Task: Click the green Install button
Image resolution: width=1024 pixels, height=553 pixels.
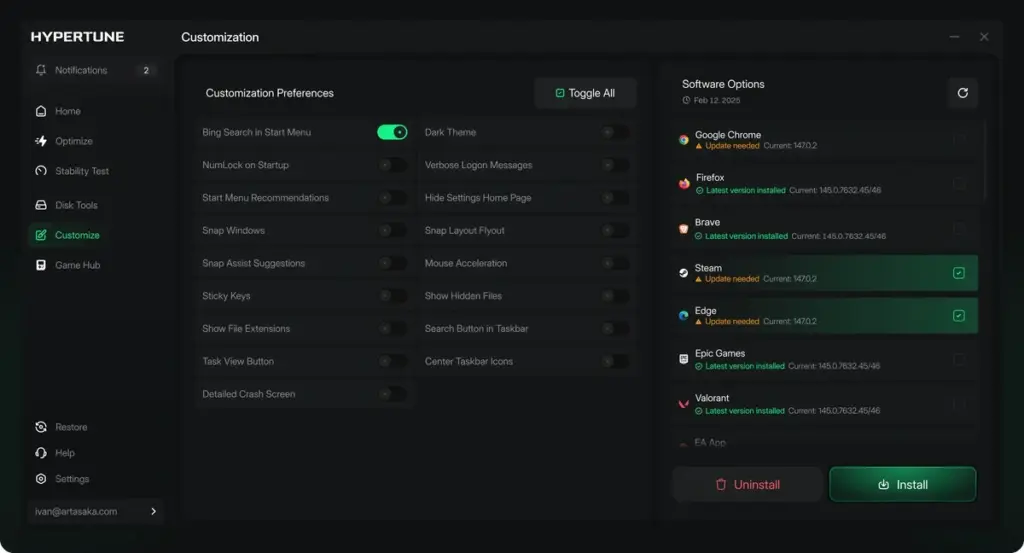Action: pos(903,484)
